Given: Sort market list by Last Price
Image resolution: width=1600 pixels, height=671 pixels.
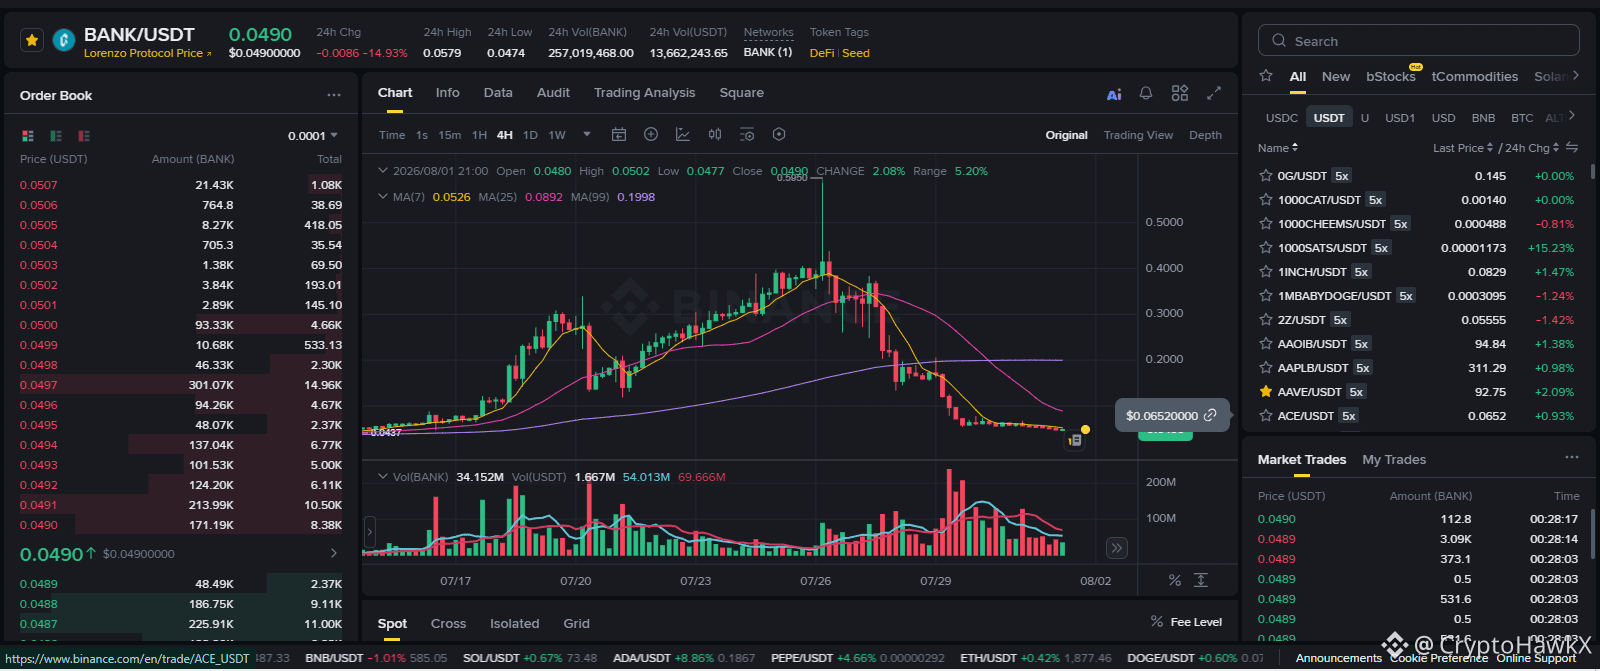Looking at the screenshot, I should [1463, 148].
